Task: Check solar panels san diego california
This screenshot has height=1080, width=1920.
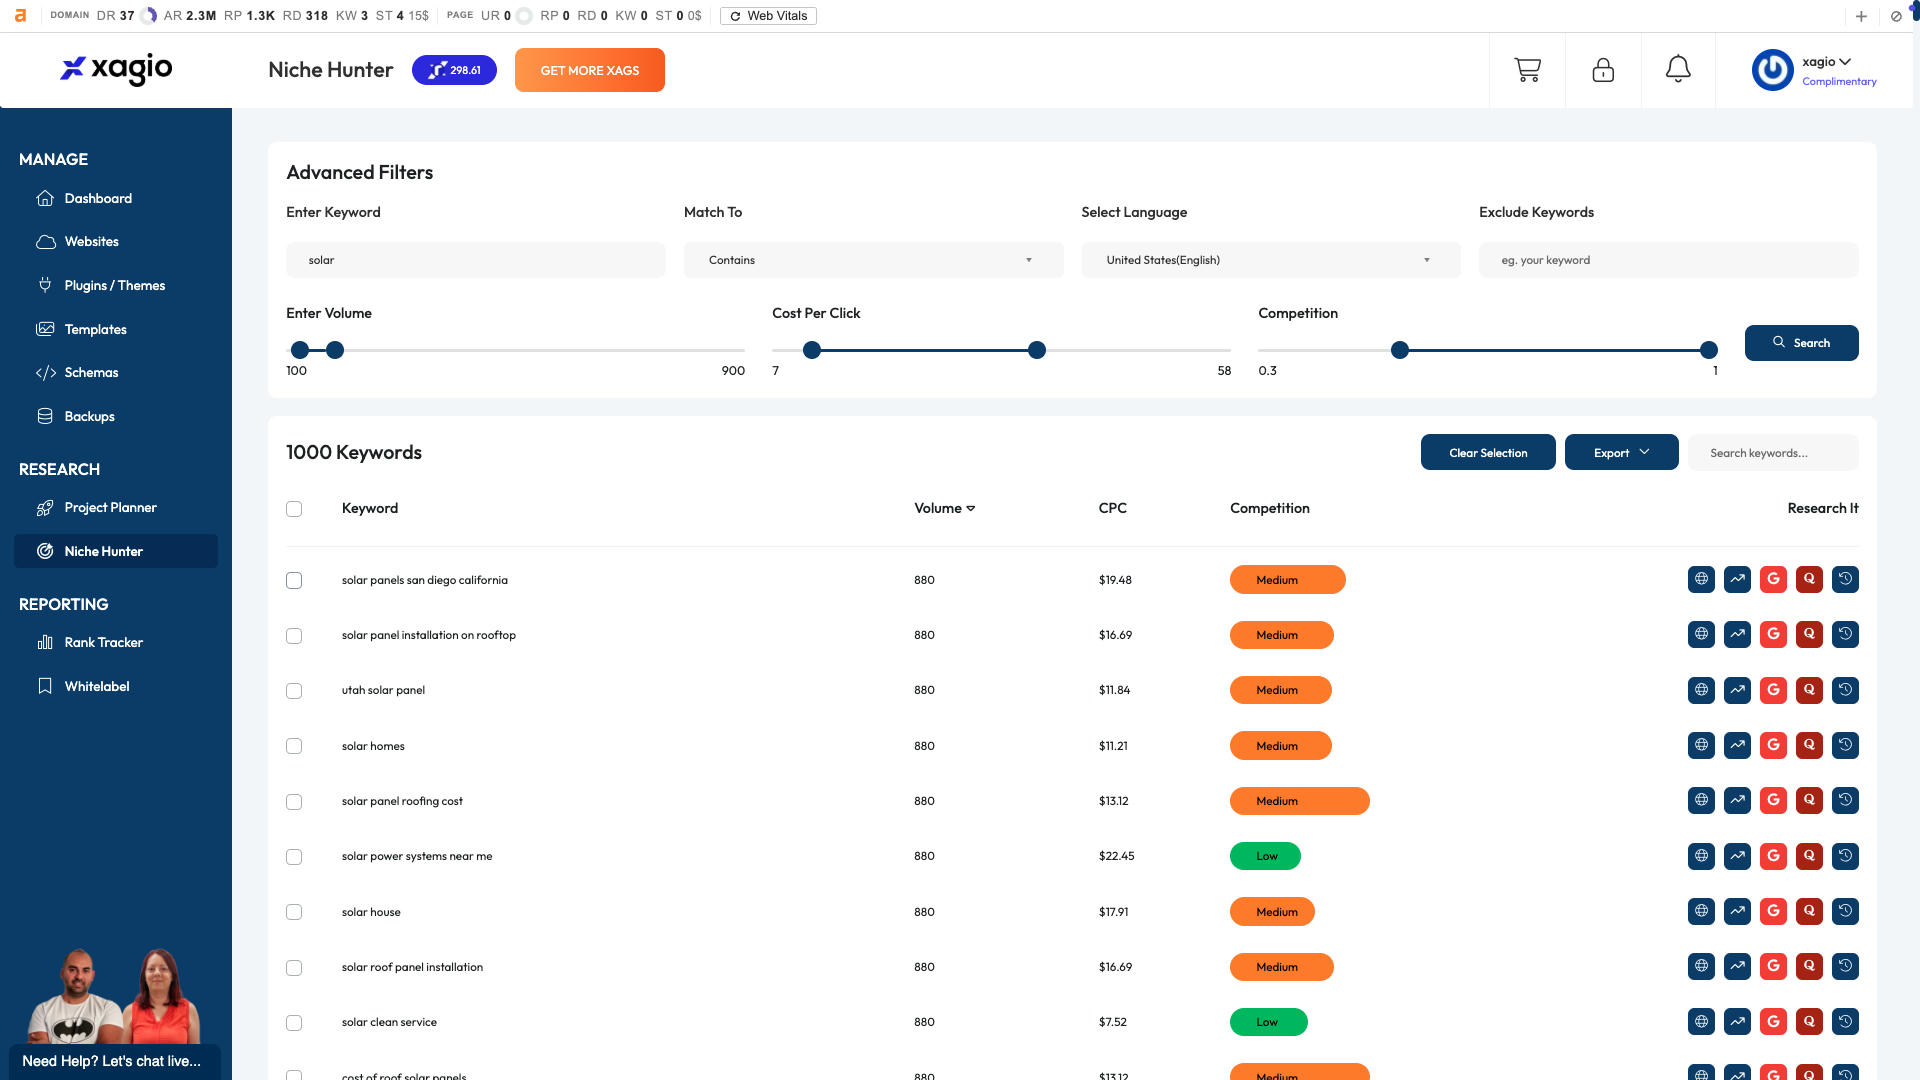Action: click(294, 580)
